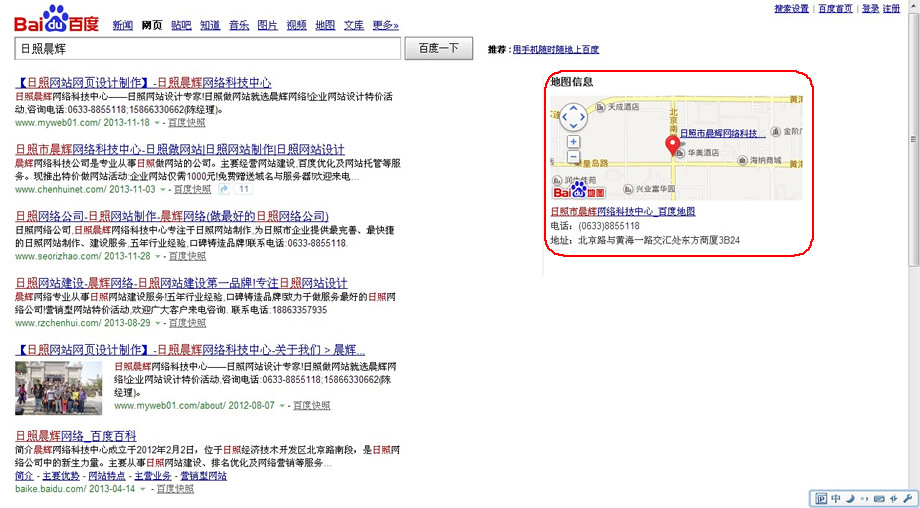Click the page vertical scrollbar
This screenshot has width=920, height=508.
coord(914,138)
